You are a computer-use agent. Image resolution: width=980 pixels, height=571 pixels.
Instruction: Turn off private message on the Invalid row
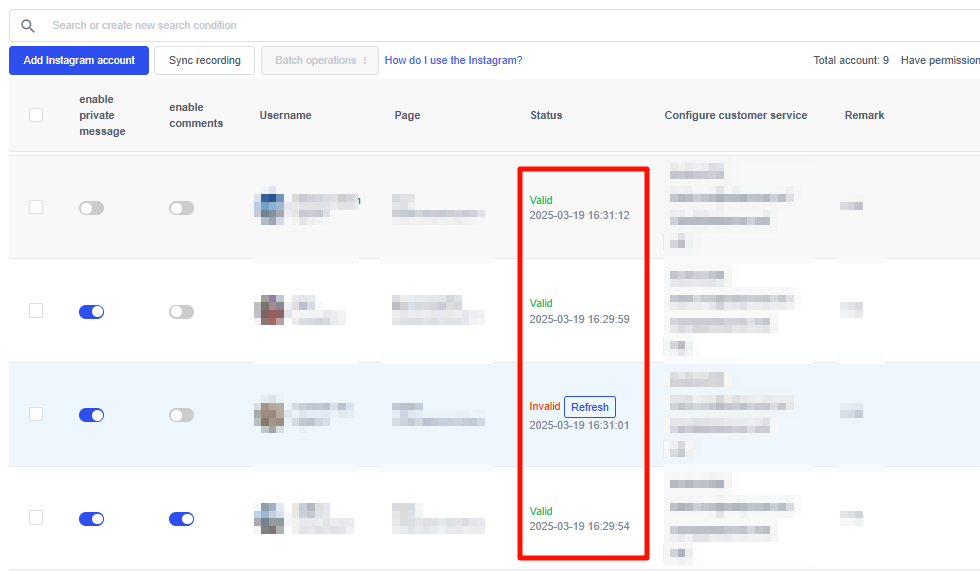click(x=91, y=415)
